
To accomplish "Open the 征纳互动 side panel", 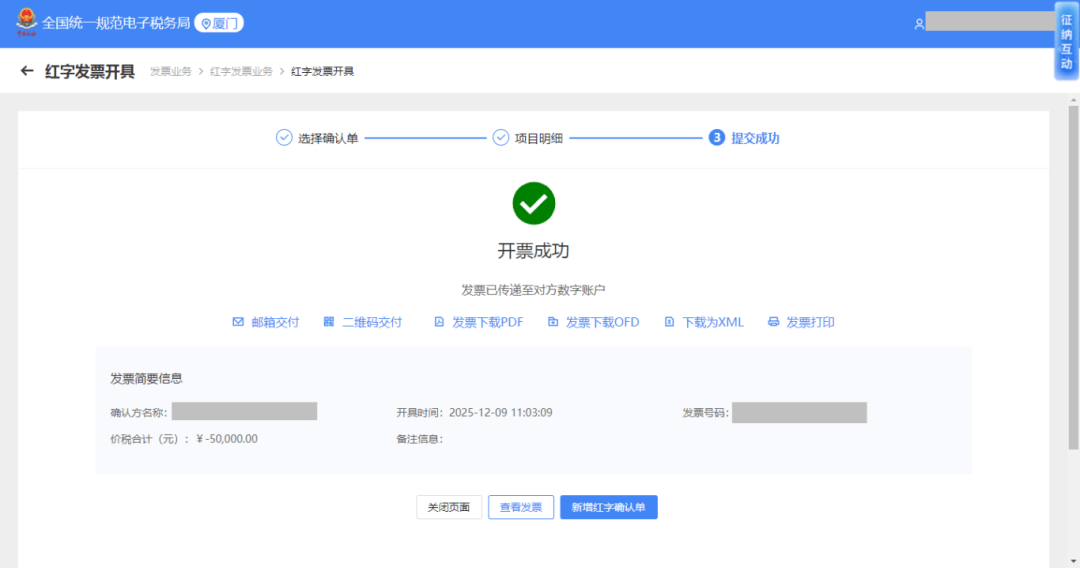I will tap(1066, 42).
